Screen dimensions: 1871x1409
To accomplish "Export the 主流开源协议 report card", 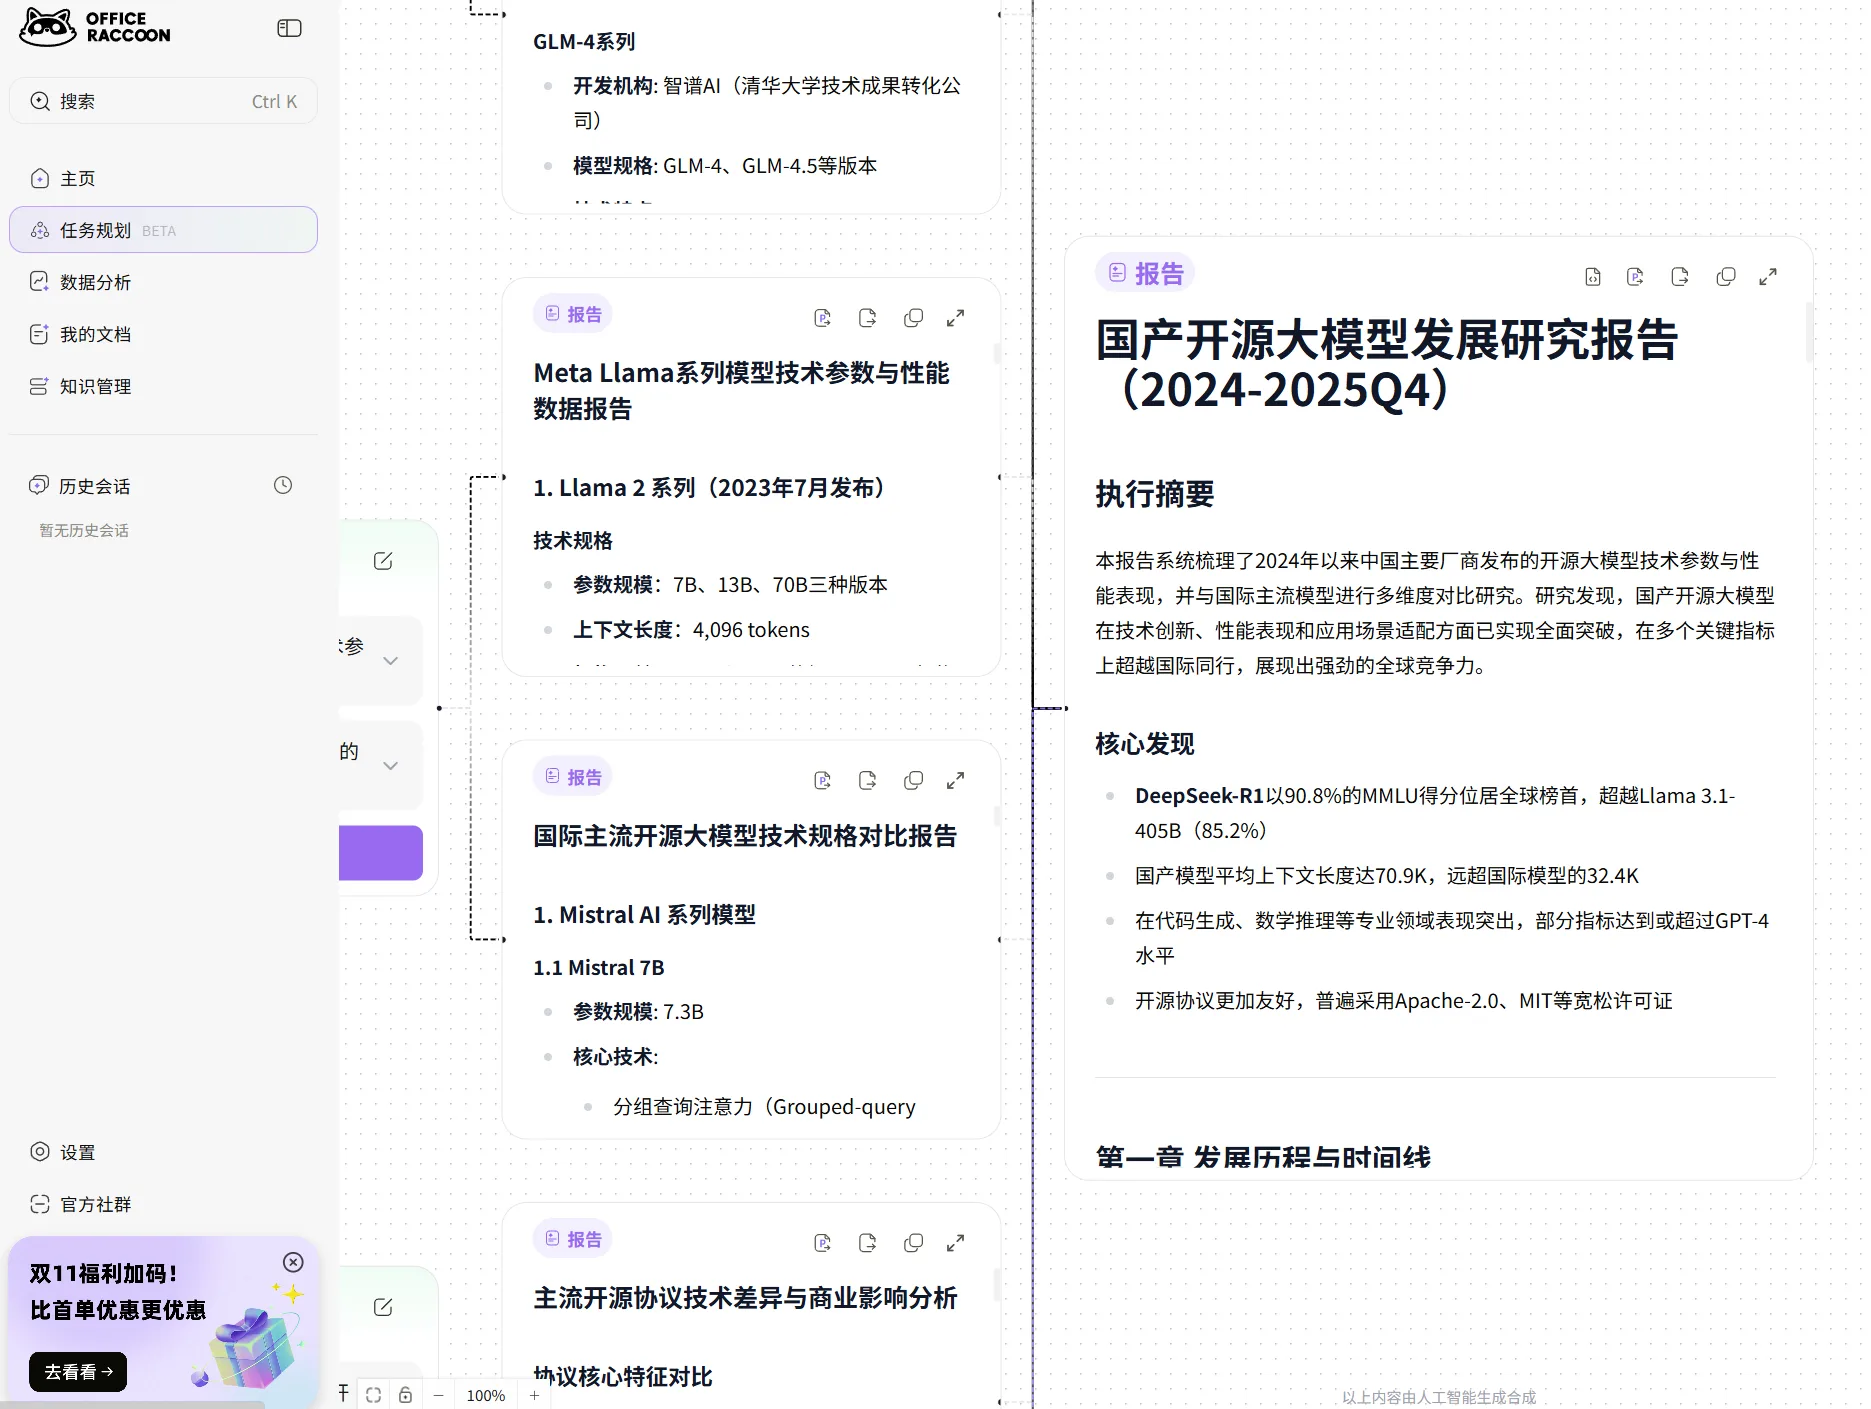I will (x=867, y=1243).
